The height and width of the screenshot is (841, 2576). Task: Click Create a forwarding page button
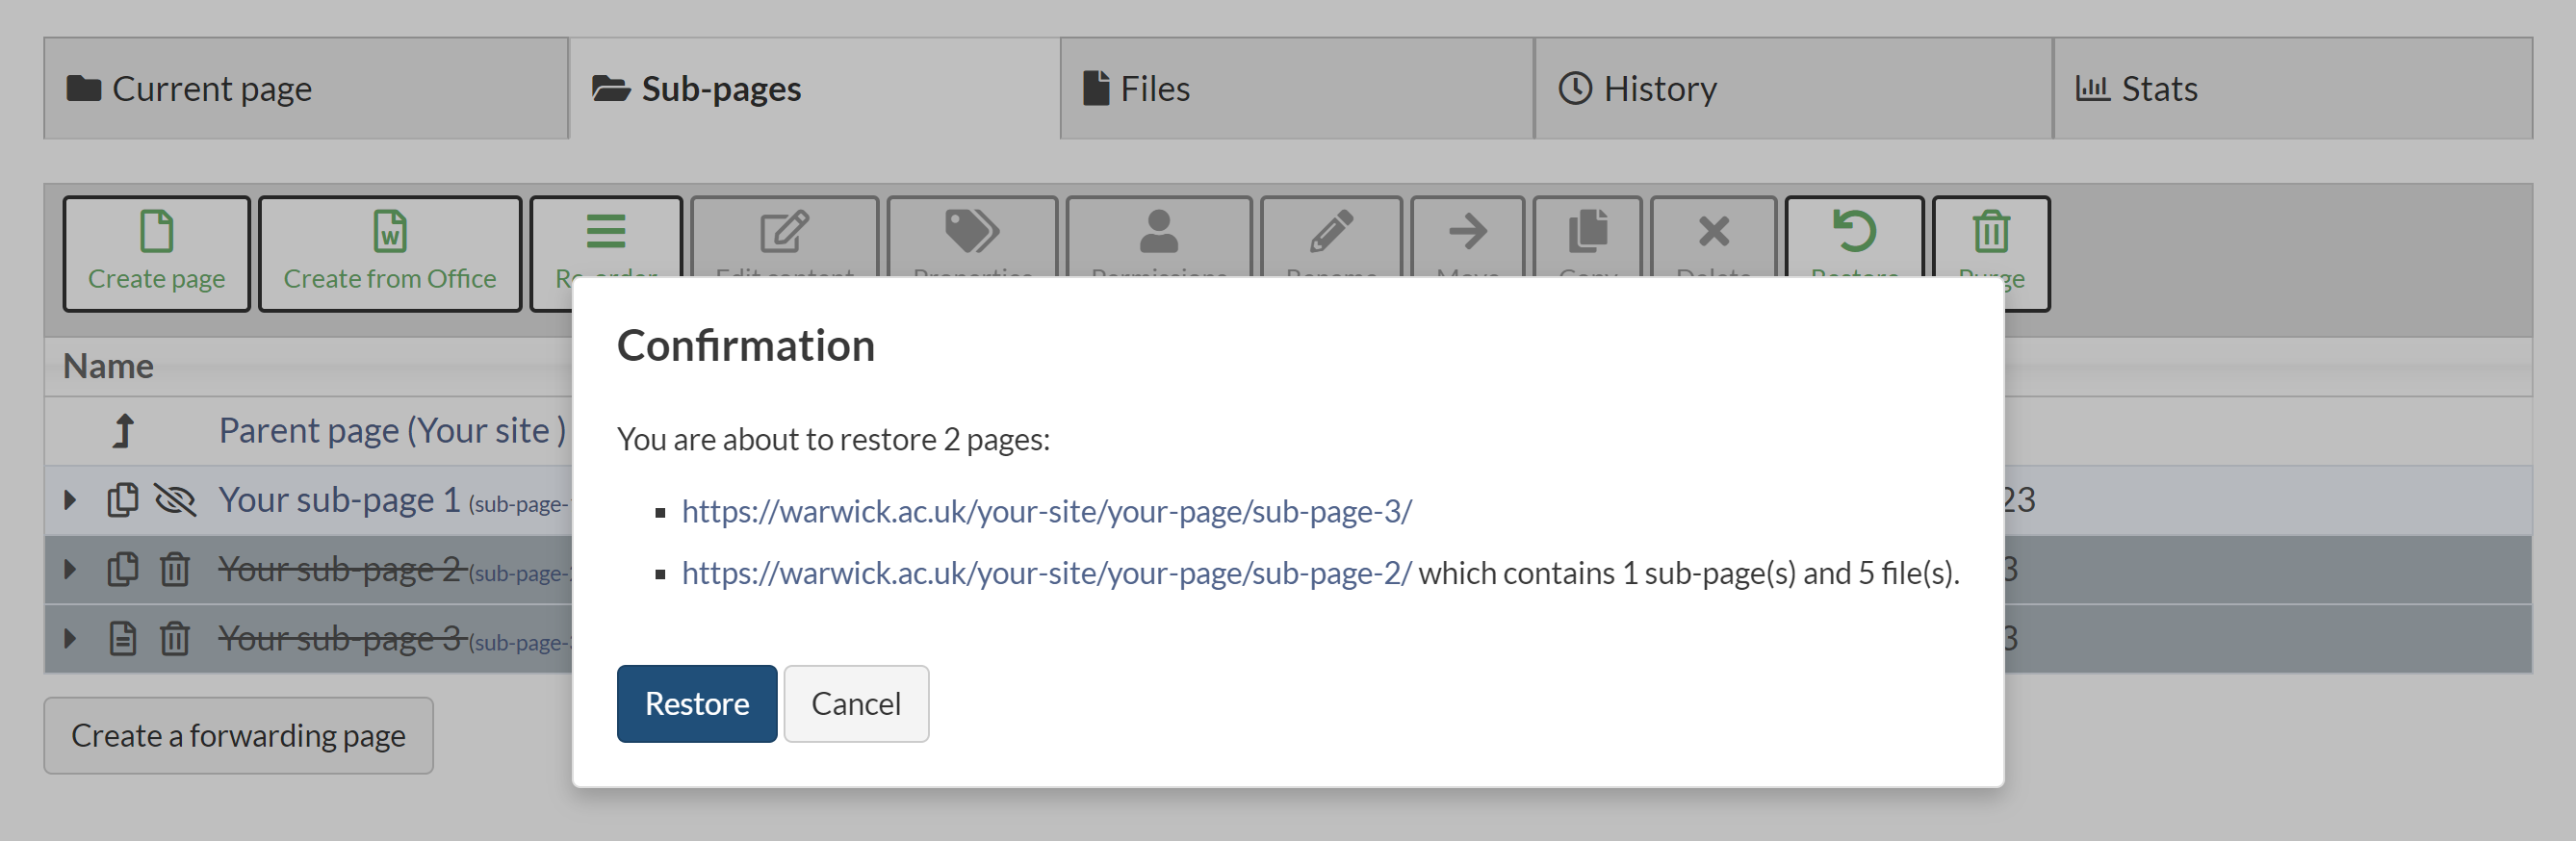[238, 736]
